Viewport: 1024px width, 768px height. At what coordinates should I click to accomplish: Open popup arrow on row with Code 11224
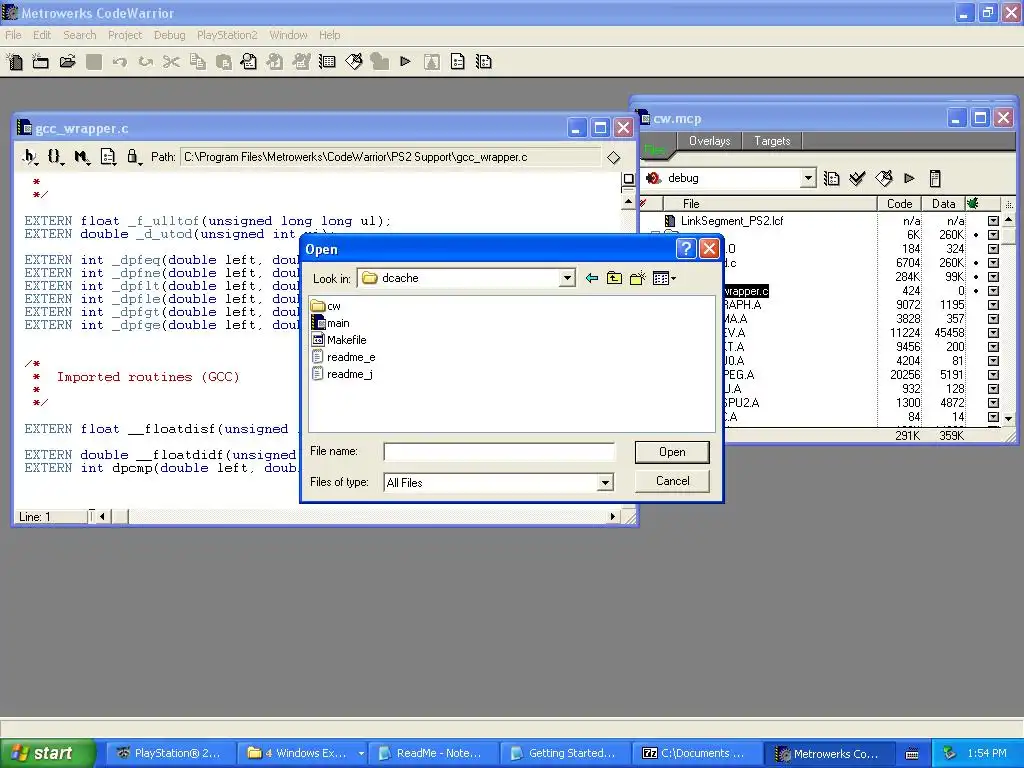[x=993, y=333]
